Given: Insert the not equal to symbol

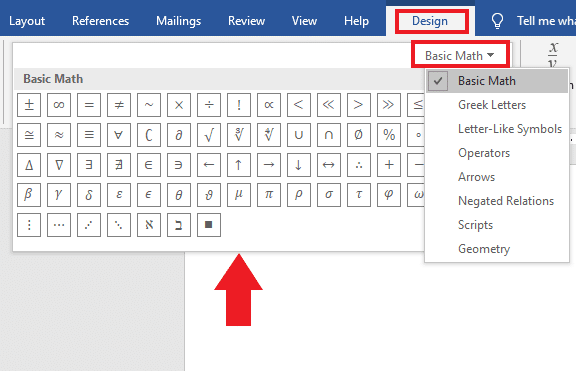Looking at the screenshot, I should tap(119, 105).
